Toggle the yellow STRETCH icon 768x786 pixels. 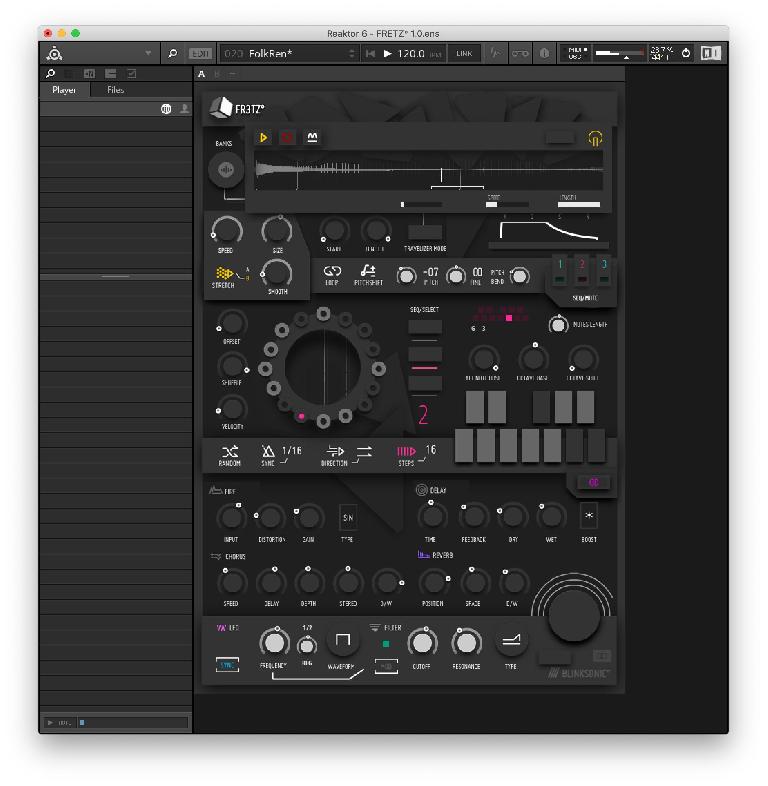[224, 273]
